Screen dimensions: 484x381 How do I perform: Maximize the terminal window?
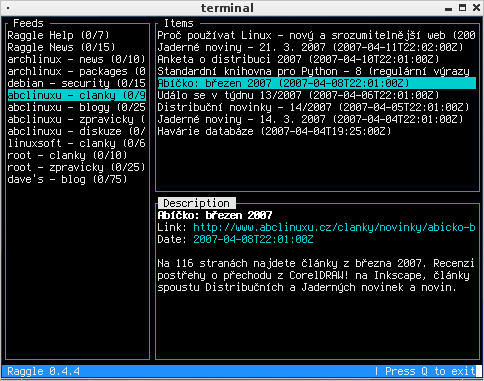pyautogui.click(x=462, y=8)
